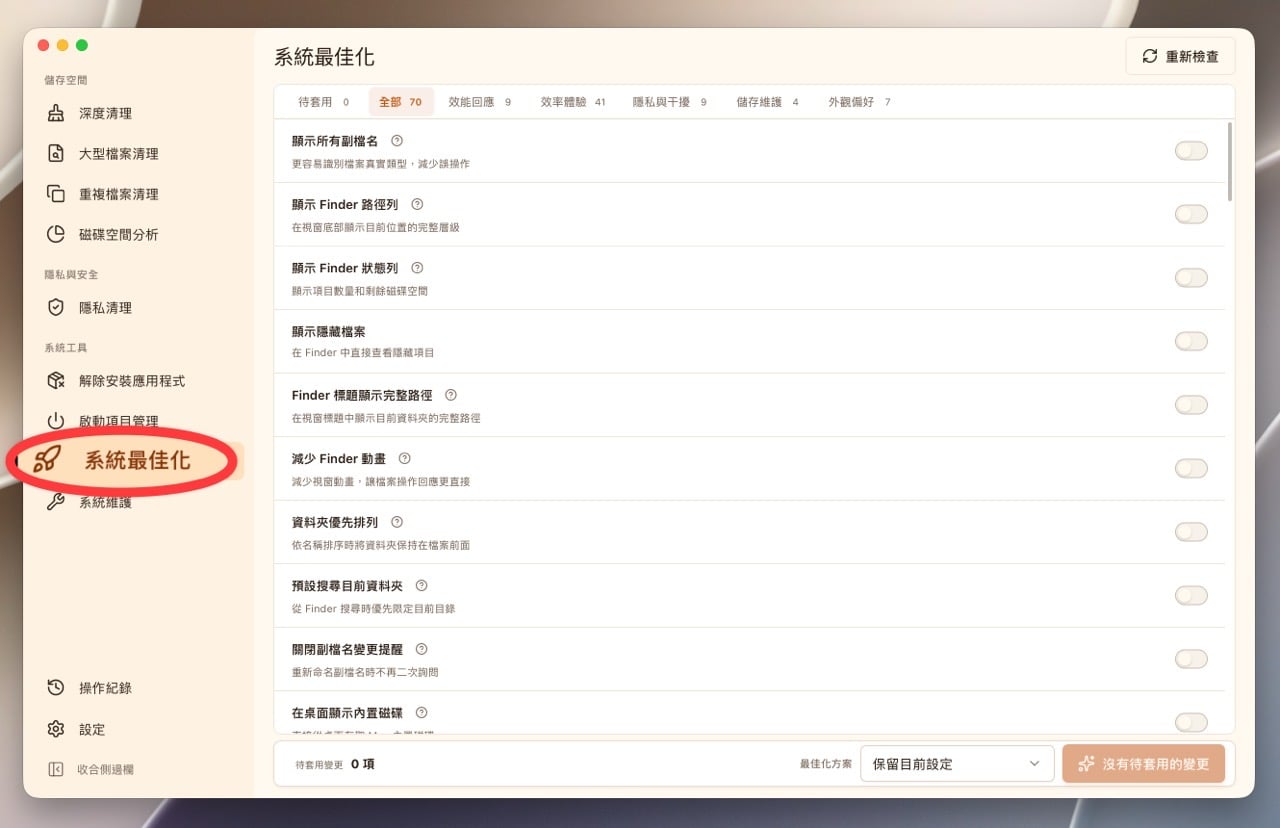Select the 大型檔案清理 file search icon
Viewport: 1280px width, 828px height.
57,153
